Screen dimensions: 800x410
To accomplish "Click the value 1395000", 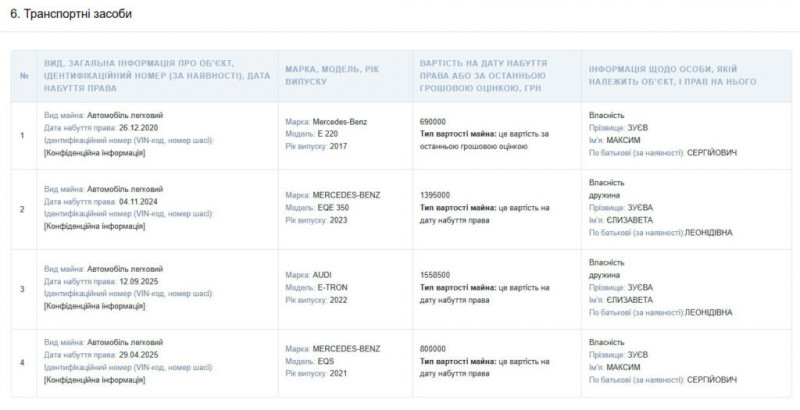I will coord(435,195).
